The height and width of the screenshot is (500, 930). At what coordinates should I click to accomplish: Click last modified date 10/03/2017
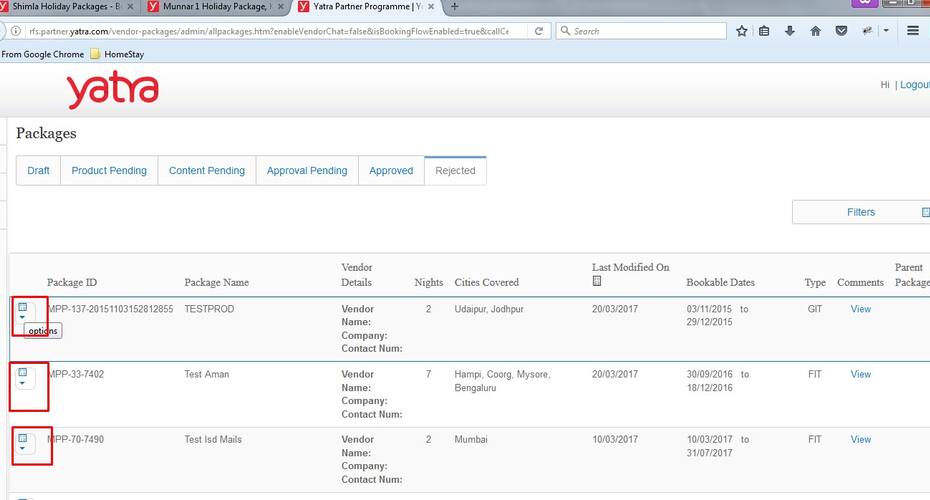coord(615,440)
